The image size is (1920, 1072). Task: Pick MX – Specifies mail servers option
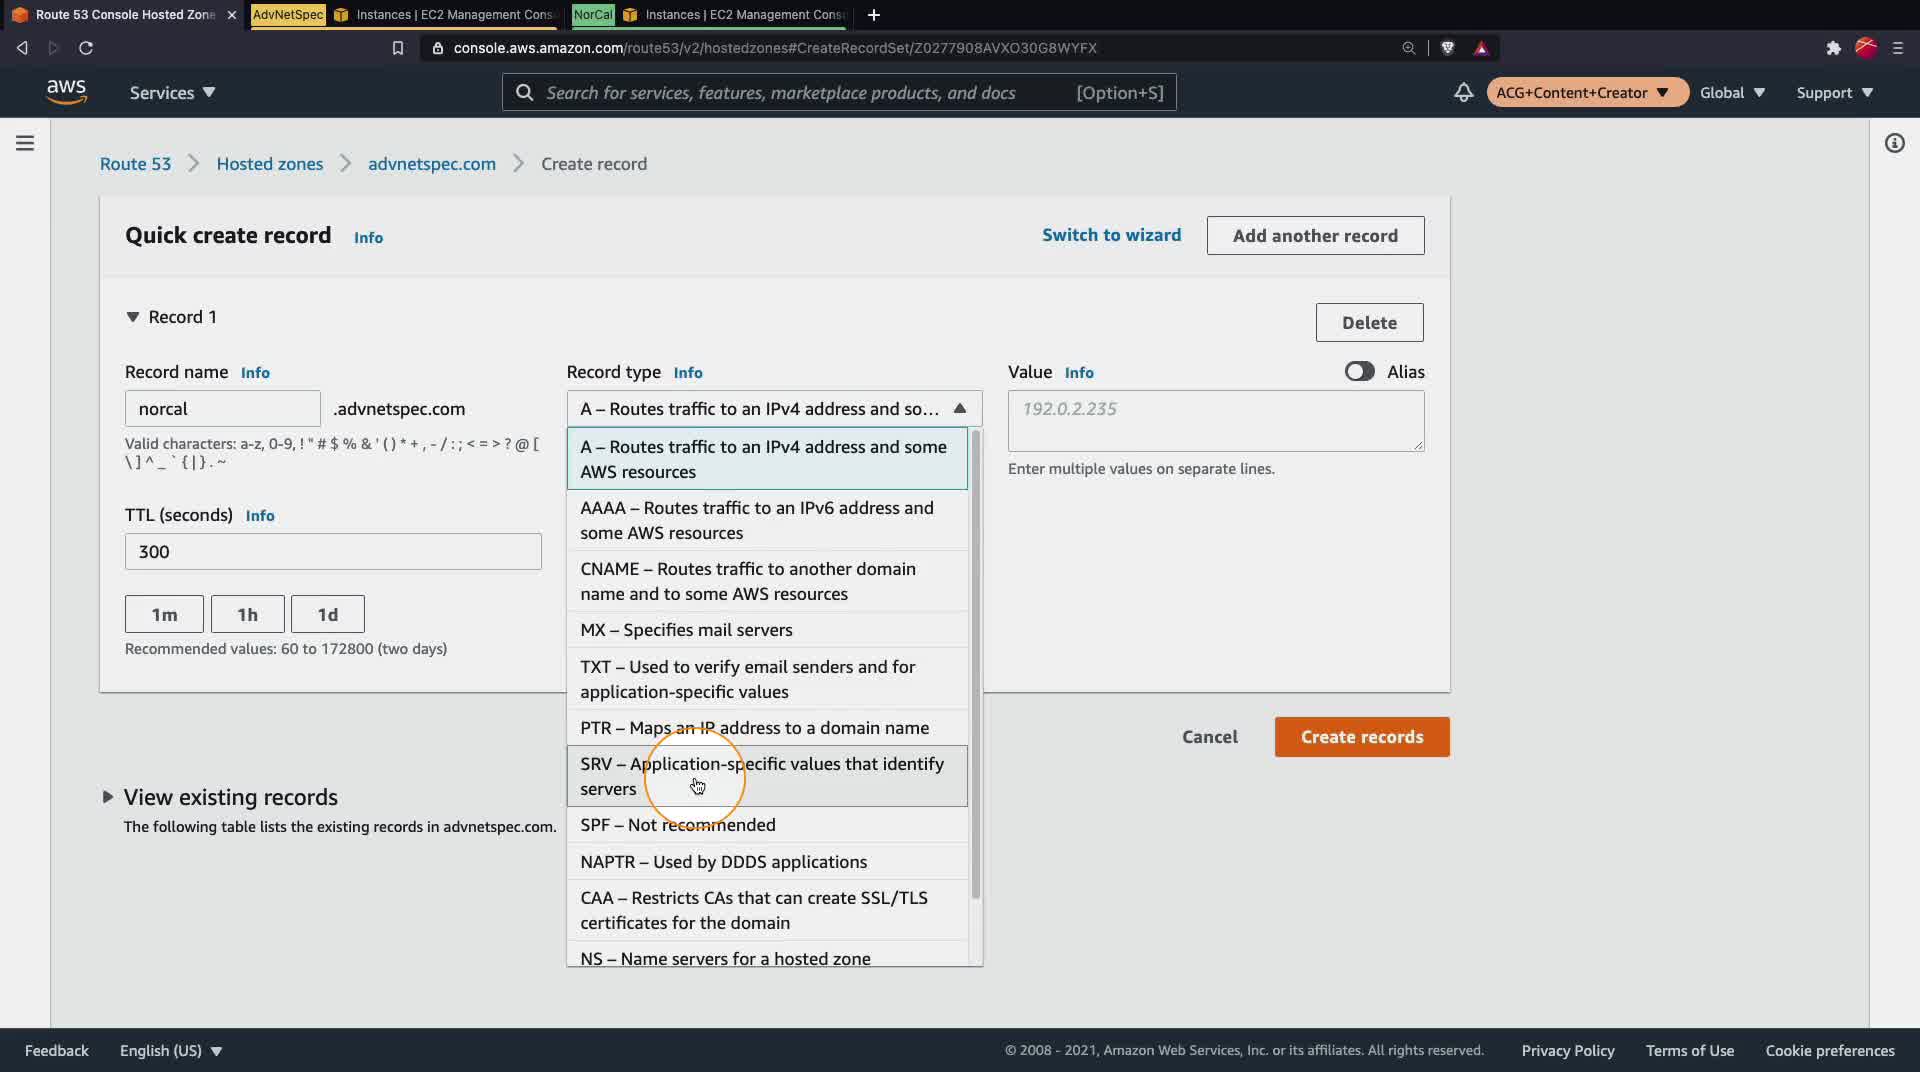(767, 630)
